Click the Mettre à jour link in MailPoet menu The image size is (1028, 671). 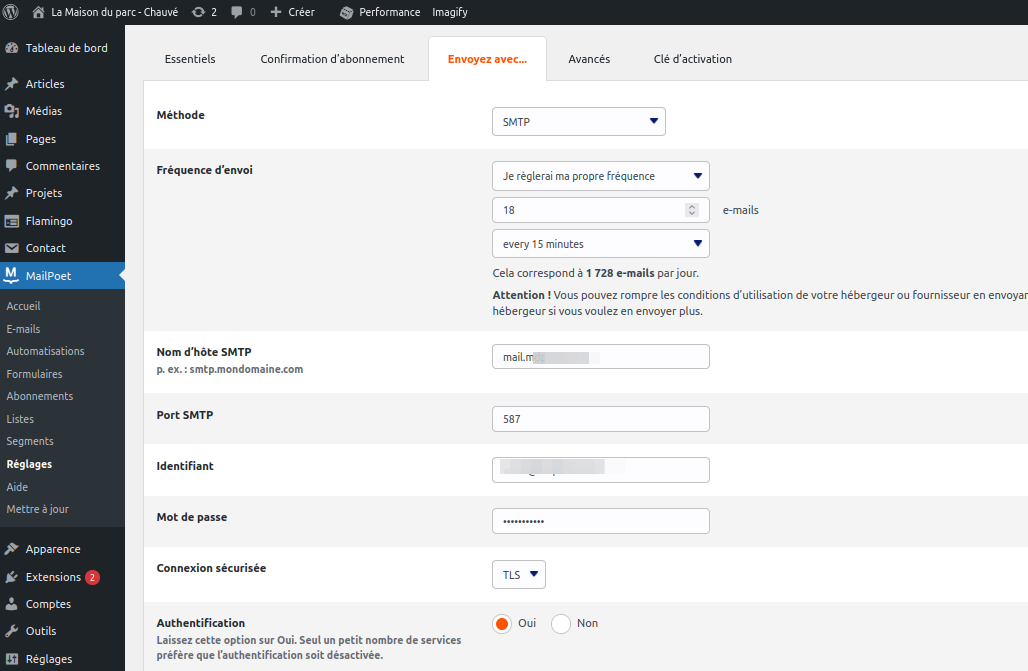(x=38, y=509)
